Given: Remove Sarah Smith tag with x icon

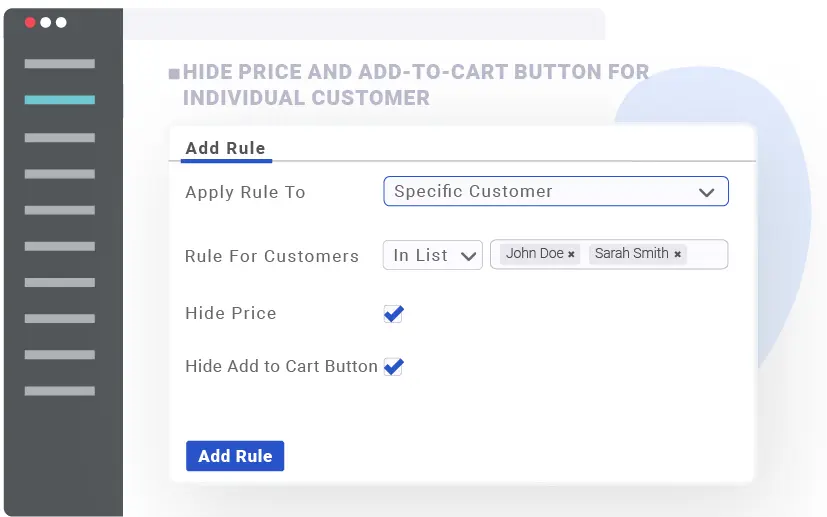Looking at the screenshot, I should [677, 255].
